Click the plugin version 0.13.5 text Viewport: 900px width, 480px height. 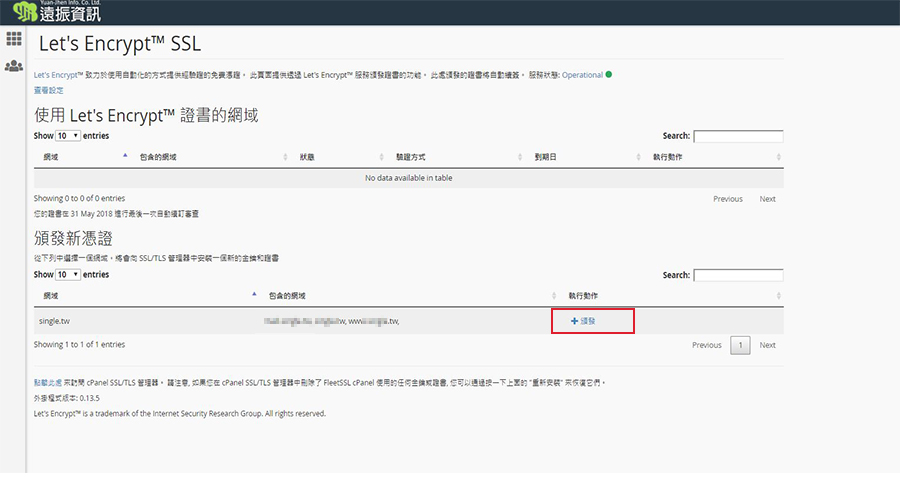coord(67,398)
